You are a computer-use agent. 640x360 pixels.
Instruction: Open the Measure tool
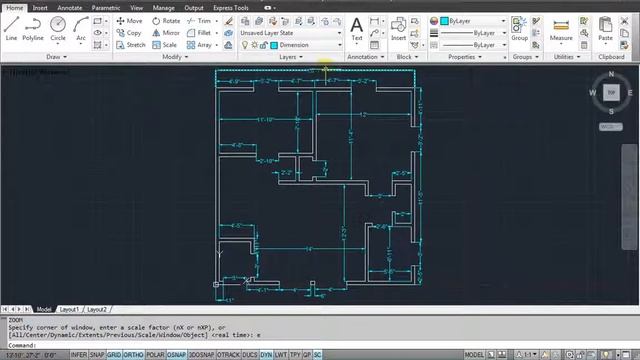(x=561, y=28)
